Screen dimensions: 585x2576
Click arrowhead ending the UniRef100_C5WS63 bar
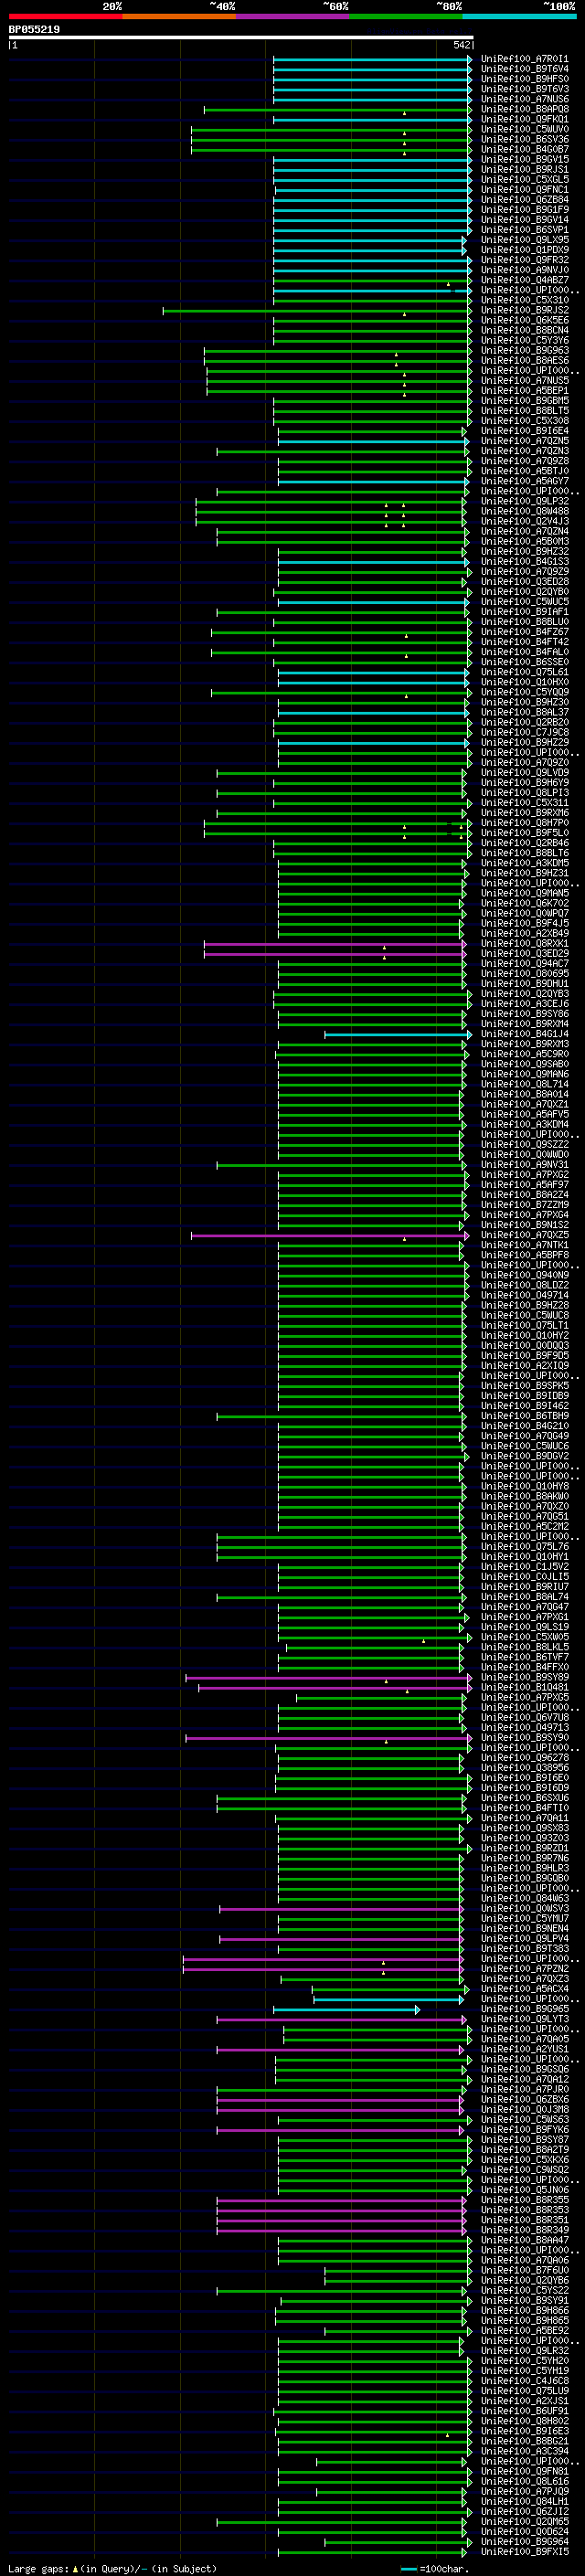469,2120
